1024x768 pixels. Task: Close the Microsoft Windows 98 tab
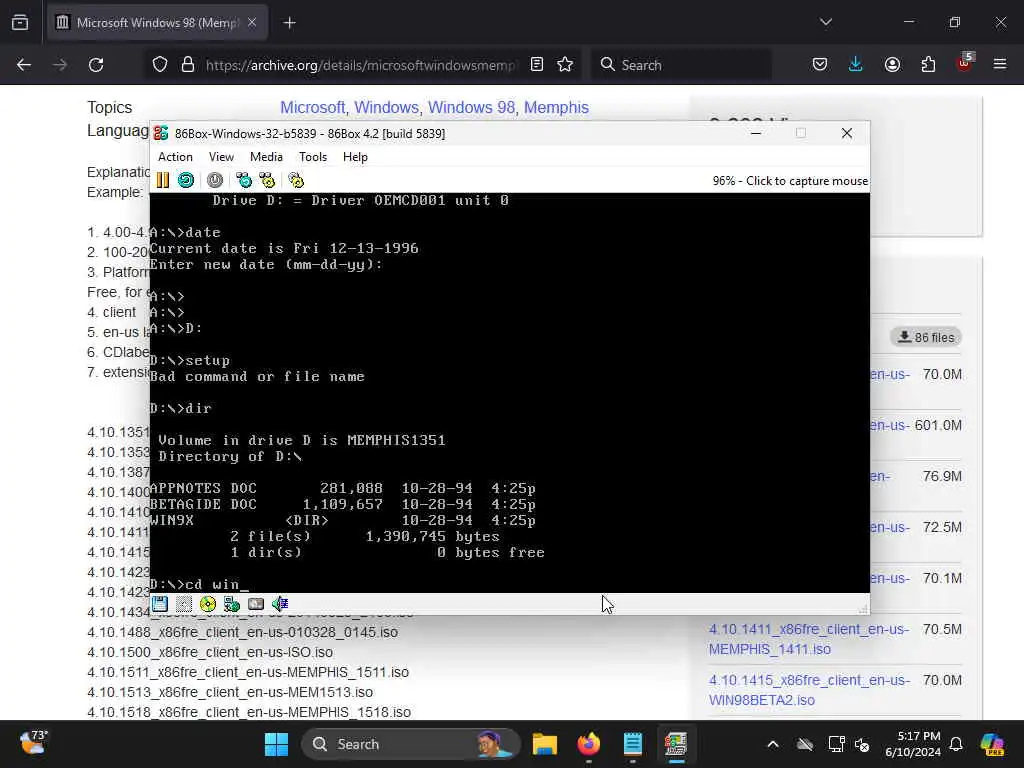pos(252,23)
